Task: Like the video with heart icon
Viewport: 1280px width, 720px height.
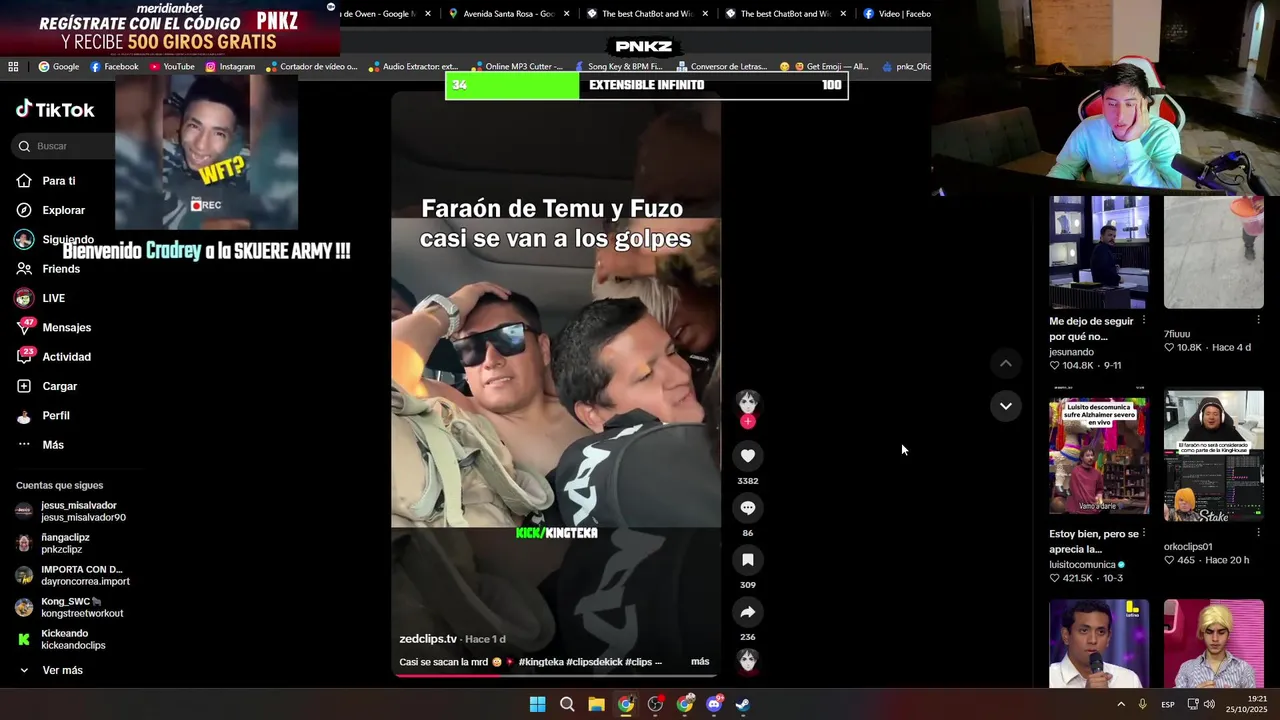Action: click(747, 456)
